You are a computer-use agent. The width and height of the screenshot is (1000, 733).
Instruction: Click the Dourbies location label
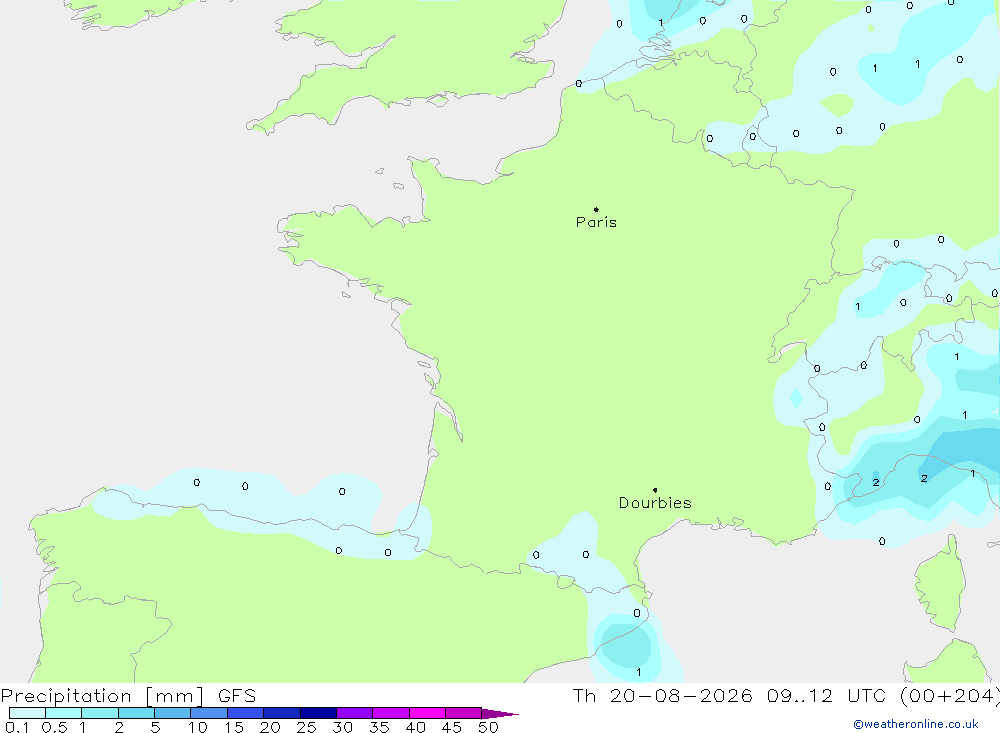pyautogui.click(x=655, y=503)
